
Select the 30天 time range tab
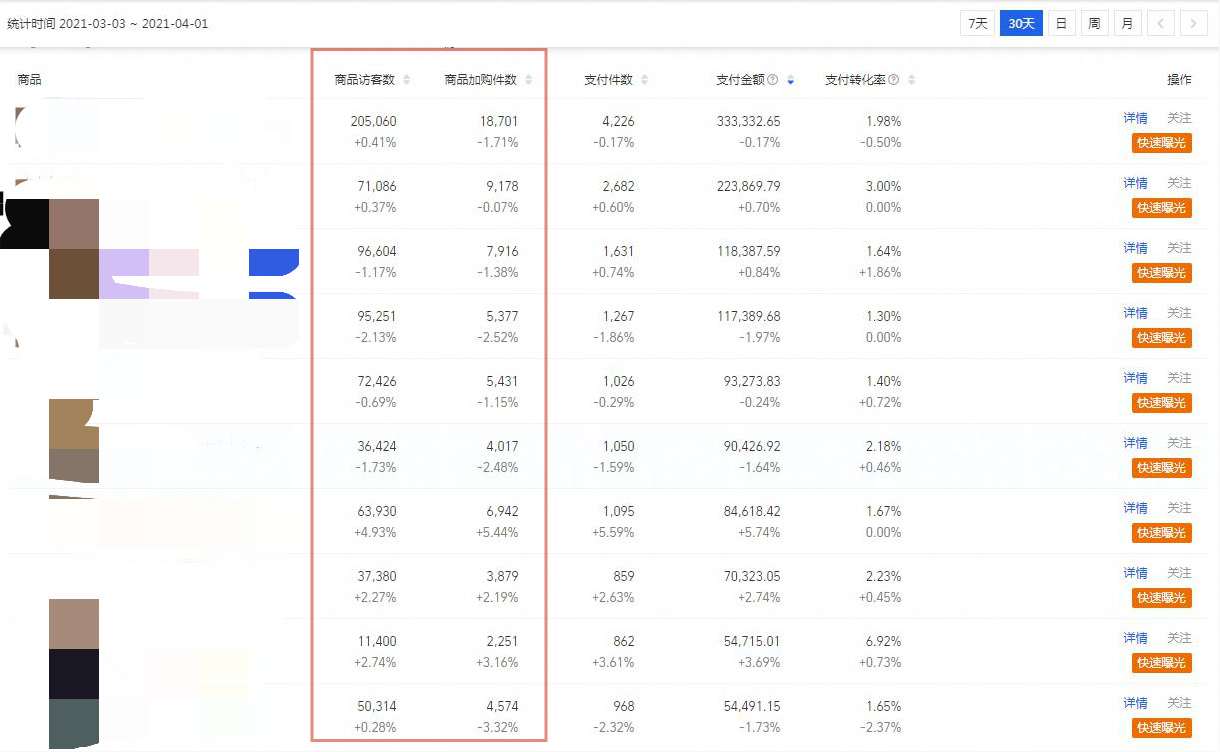tap(1021, 24)
